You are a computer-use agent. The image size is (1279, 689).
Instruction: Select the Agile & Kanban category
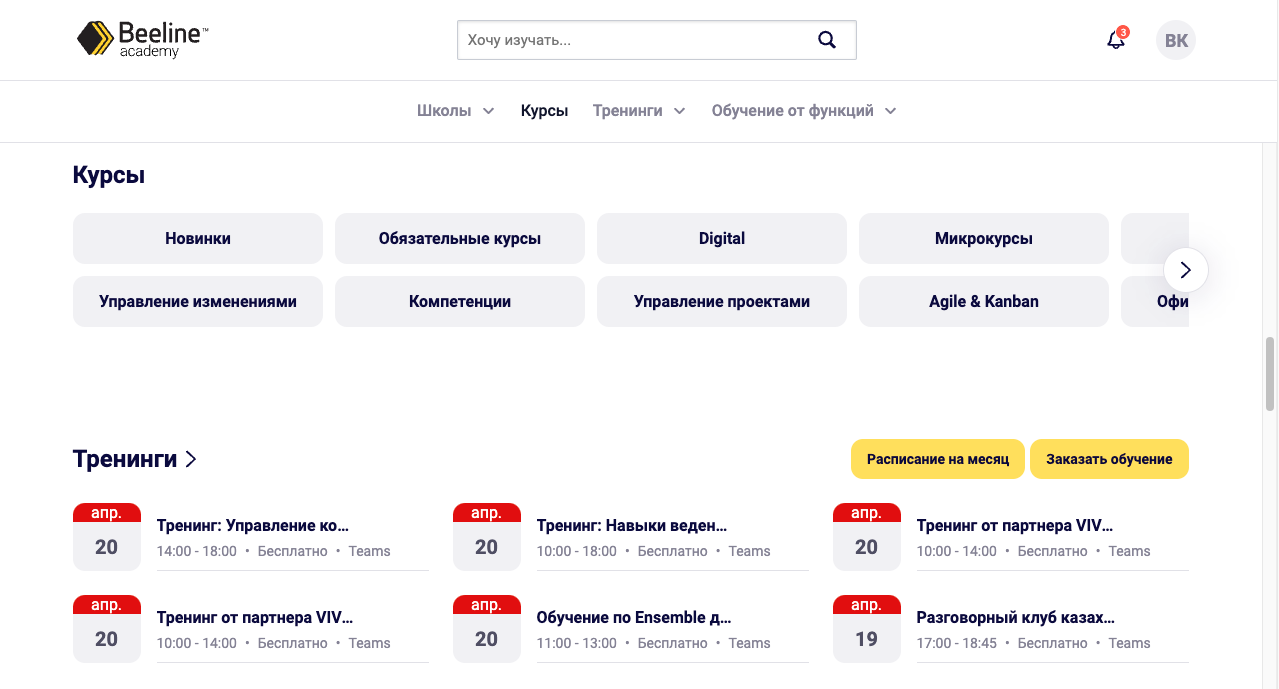(x=984, y=301)
